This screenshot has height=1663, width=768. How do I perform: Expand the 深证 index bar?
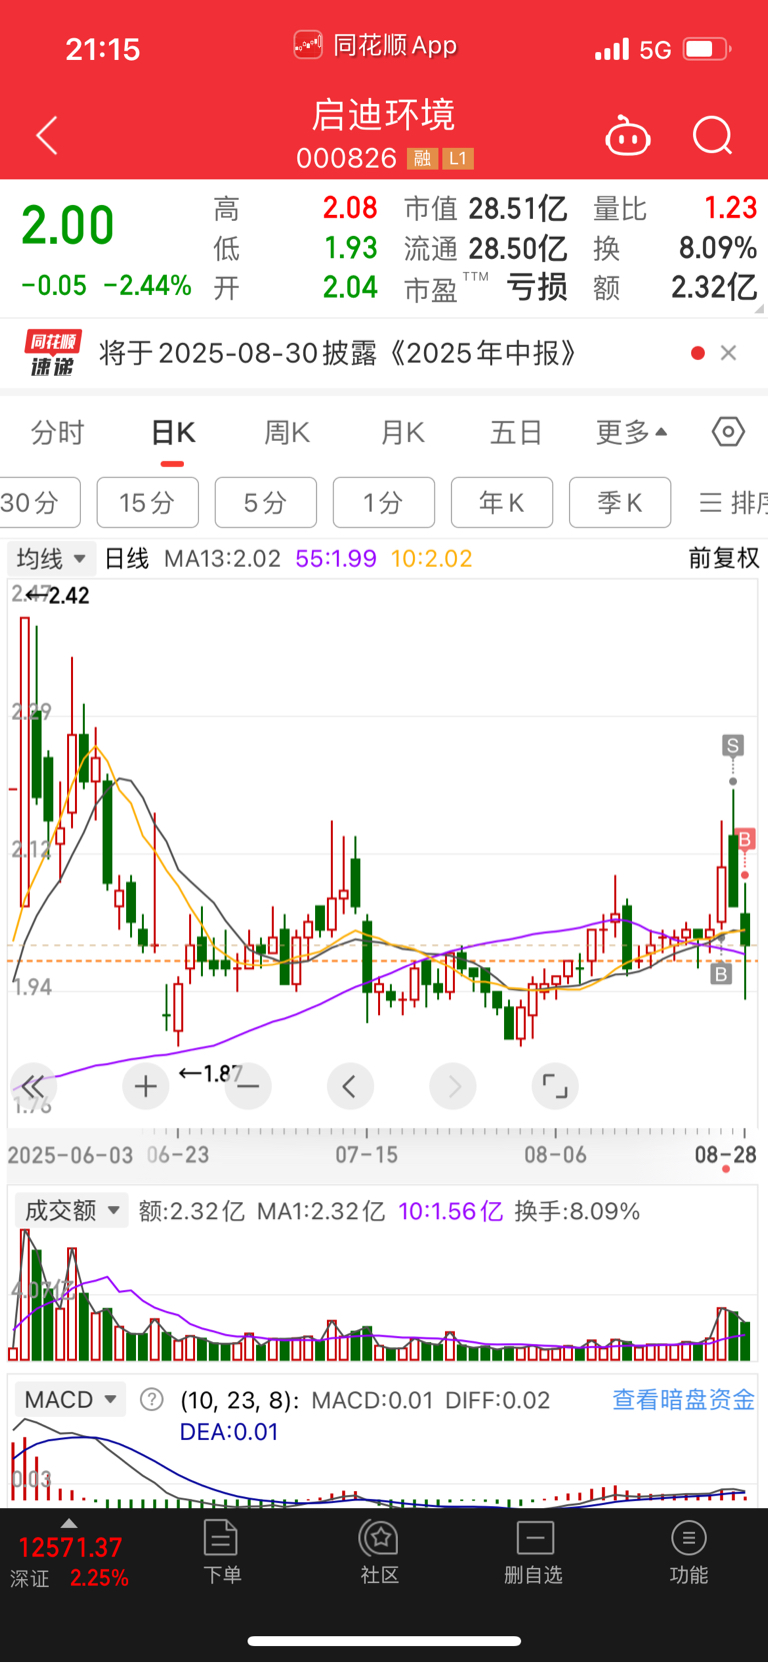(x=69, y=1553)
